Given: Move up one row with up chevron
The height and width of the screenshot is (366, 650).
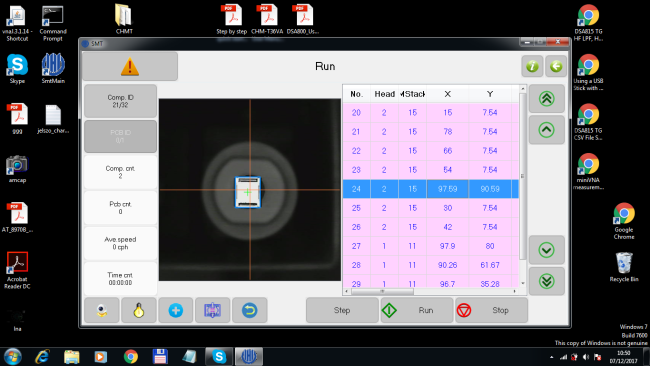Looking at the screenshot, I should pos(547,130).
